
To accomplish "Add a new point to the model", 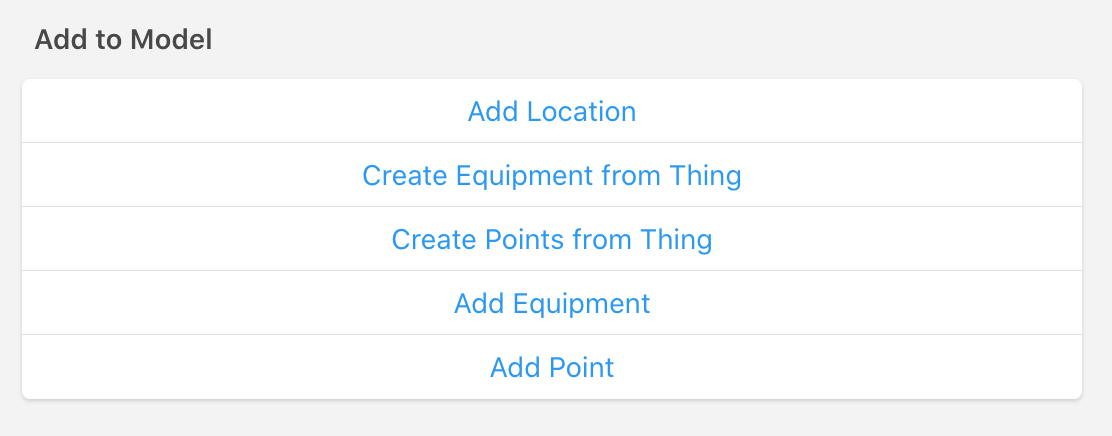I will [x=552, y=368].
